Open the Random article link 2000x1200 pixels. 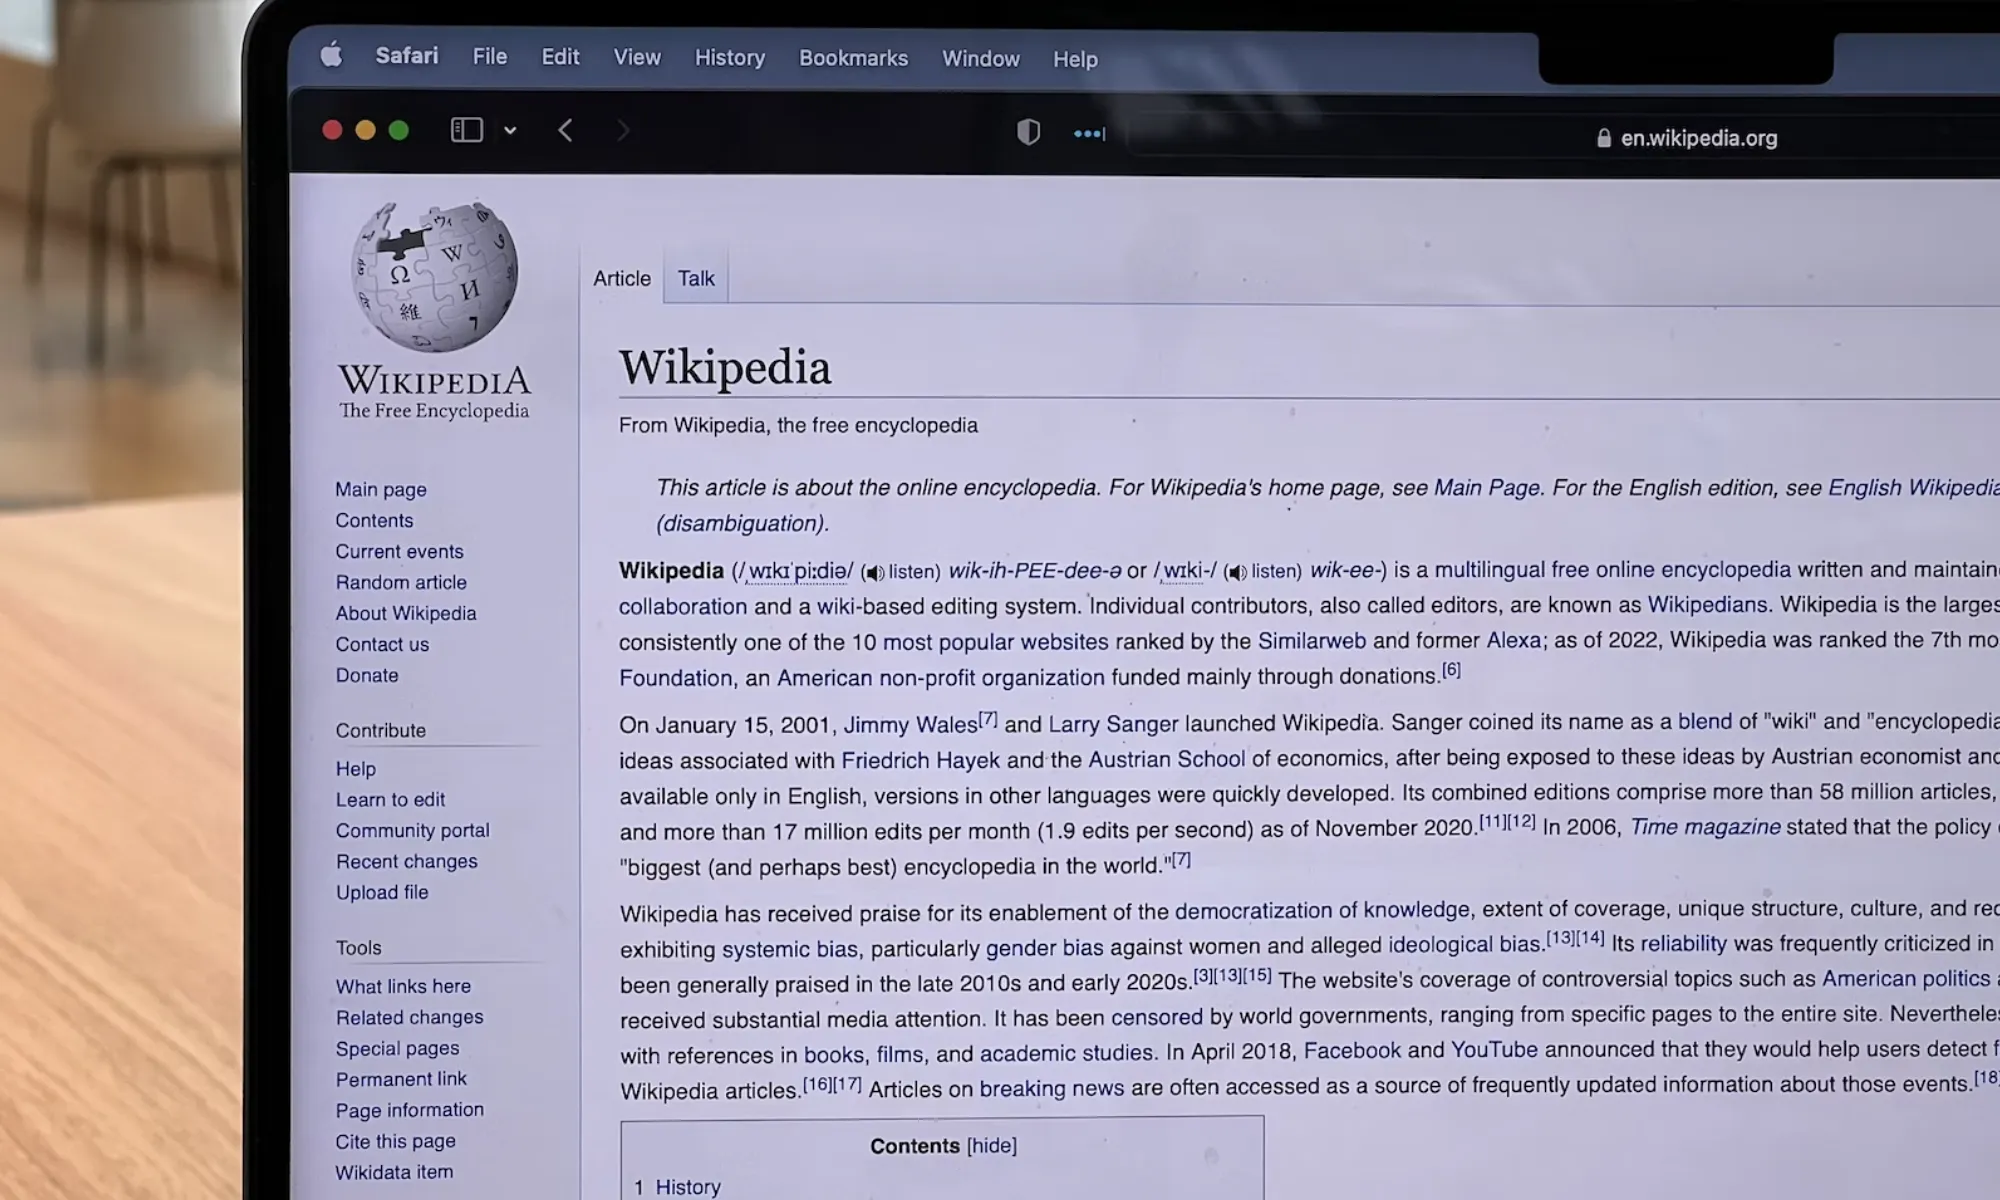point(401,582)
